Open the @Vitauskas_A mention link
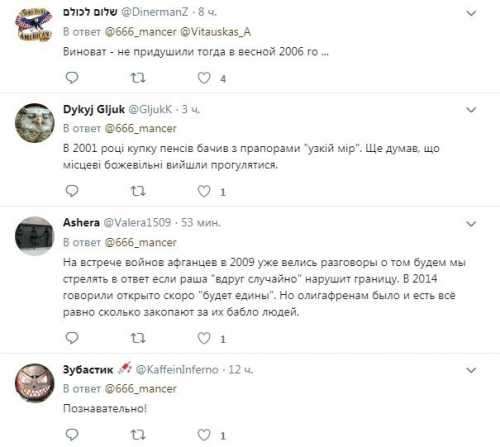500x447 pixels. point(215,32)
